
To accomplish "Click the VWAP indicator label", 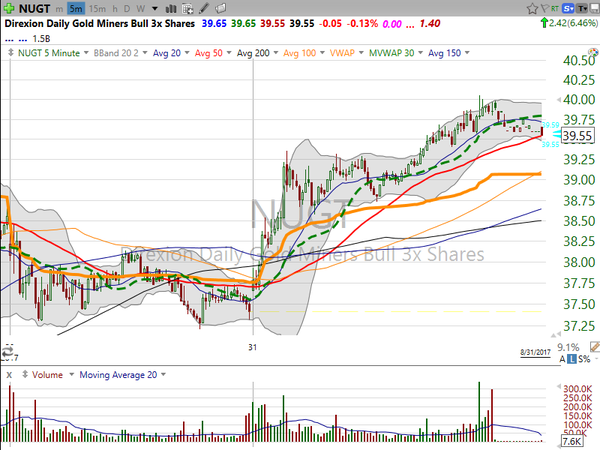I will coord(342,53).
